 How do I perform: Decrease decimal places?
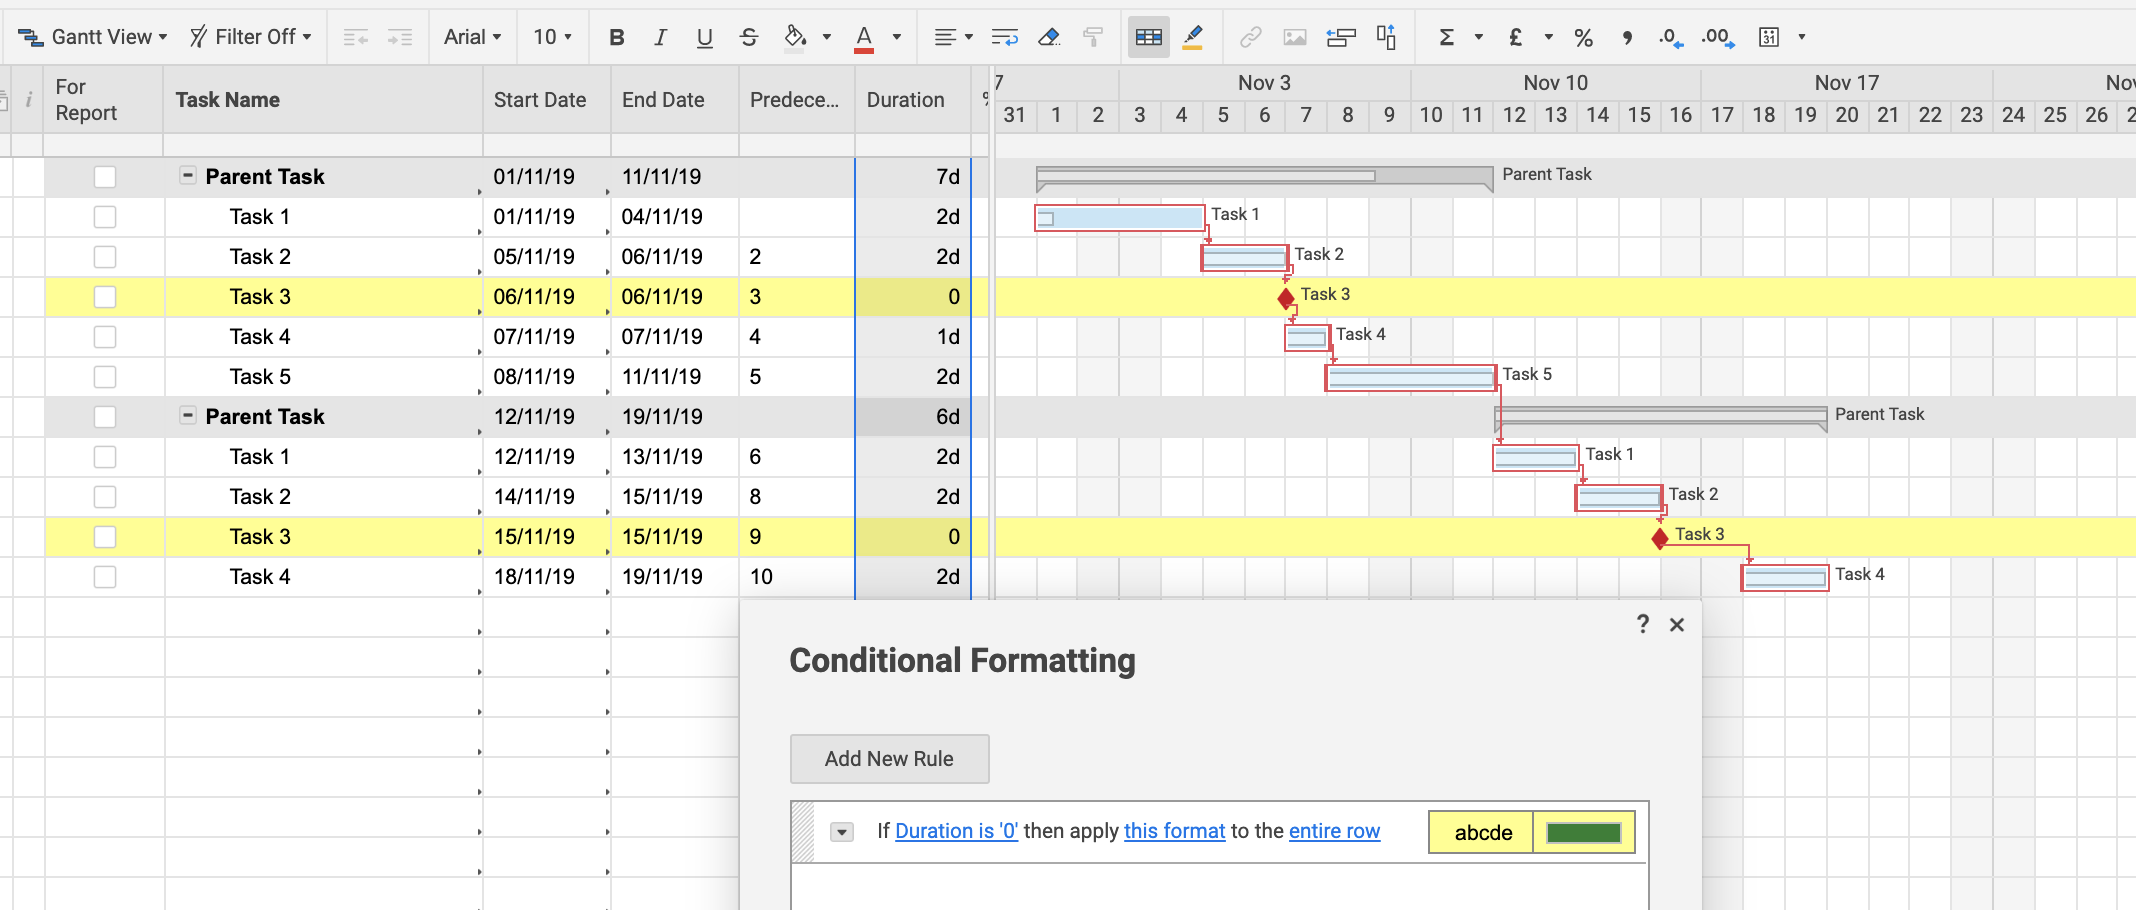click(x=1666, y=37)
